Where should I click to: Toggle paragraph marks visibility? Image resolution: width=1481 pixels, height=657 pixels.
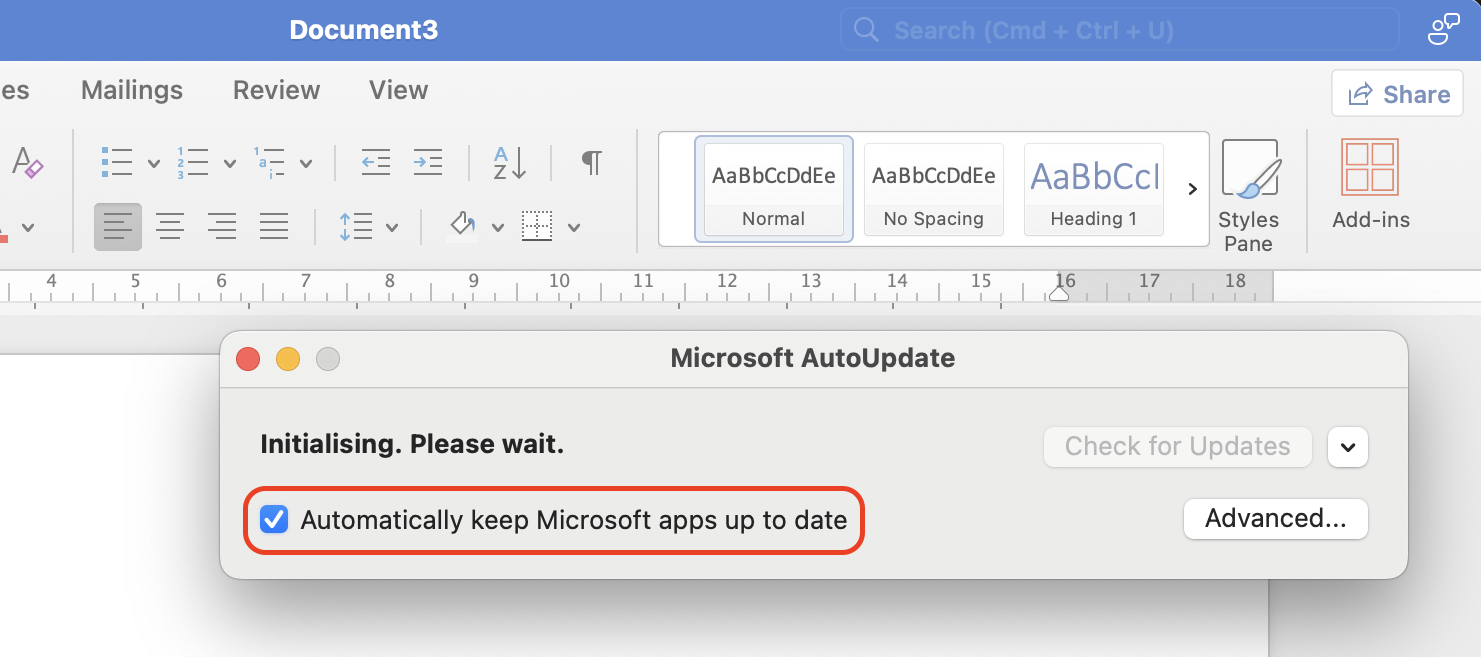coord(591,161)
